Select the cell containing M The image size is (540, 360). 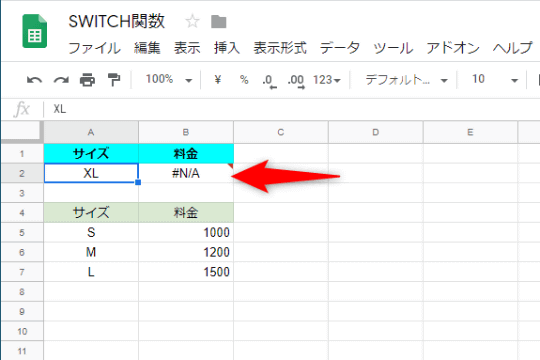[x=91, y=252]
